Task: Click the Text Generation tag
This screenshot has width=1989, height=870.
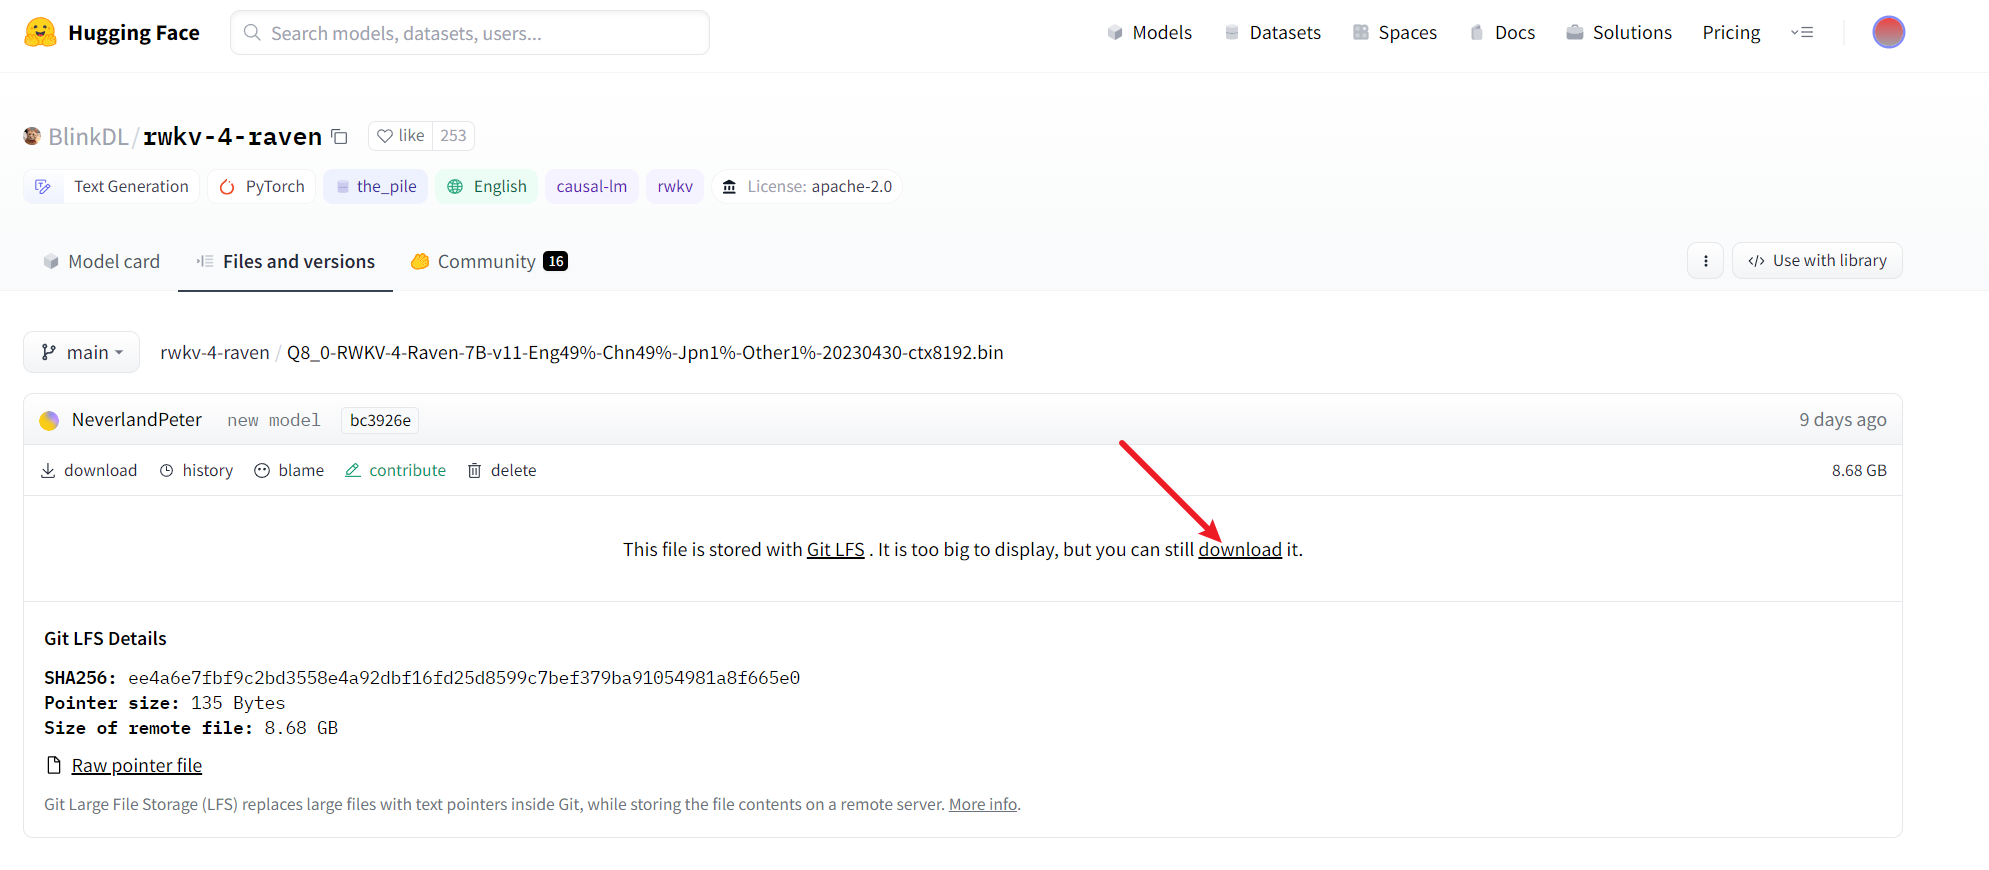Action: tap(111, 187)
